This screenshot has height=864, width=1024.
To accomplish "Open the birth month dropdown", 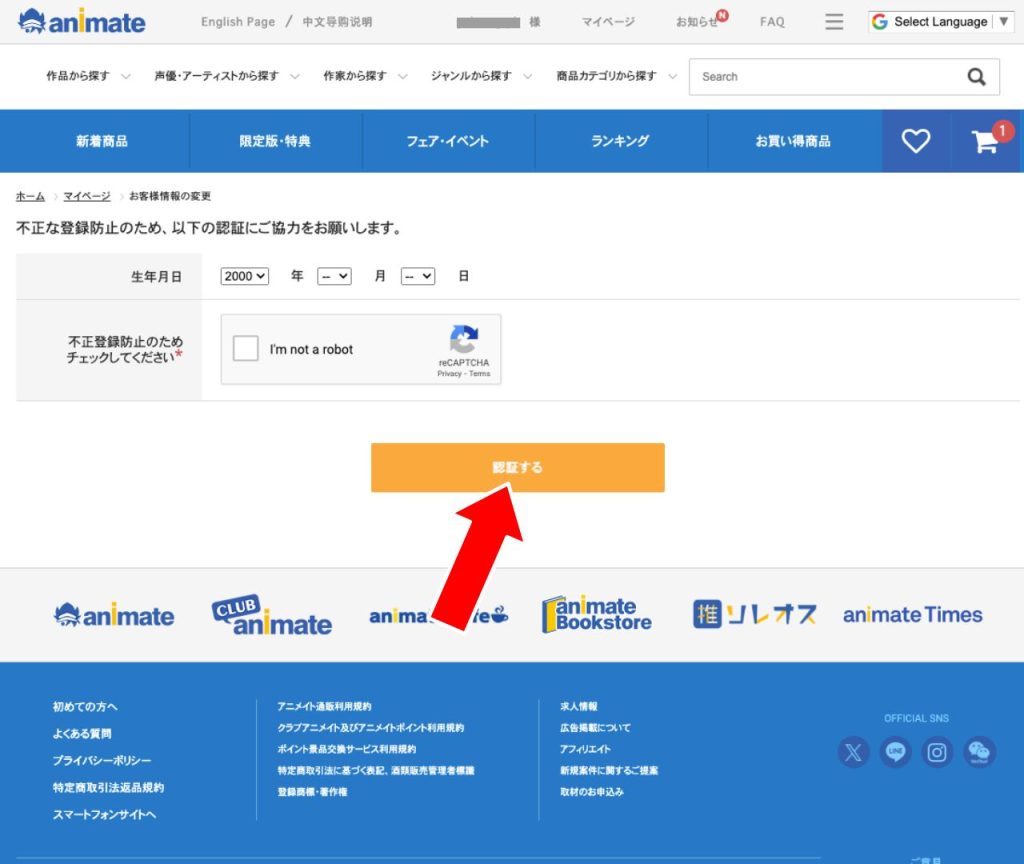I will click(x=334, y=276).
